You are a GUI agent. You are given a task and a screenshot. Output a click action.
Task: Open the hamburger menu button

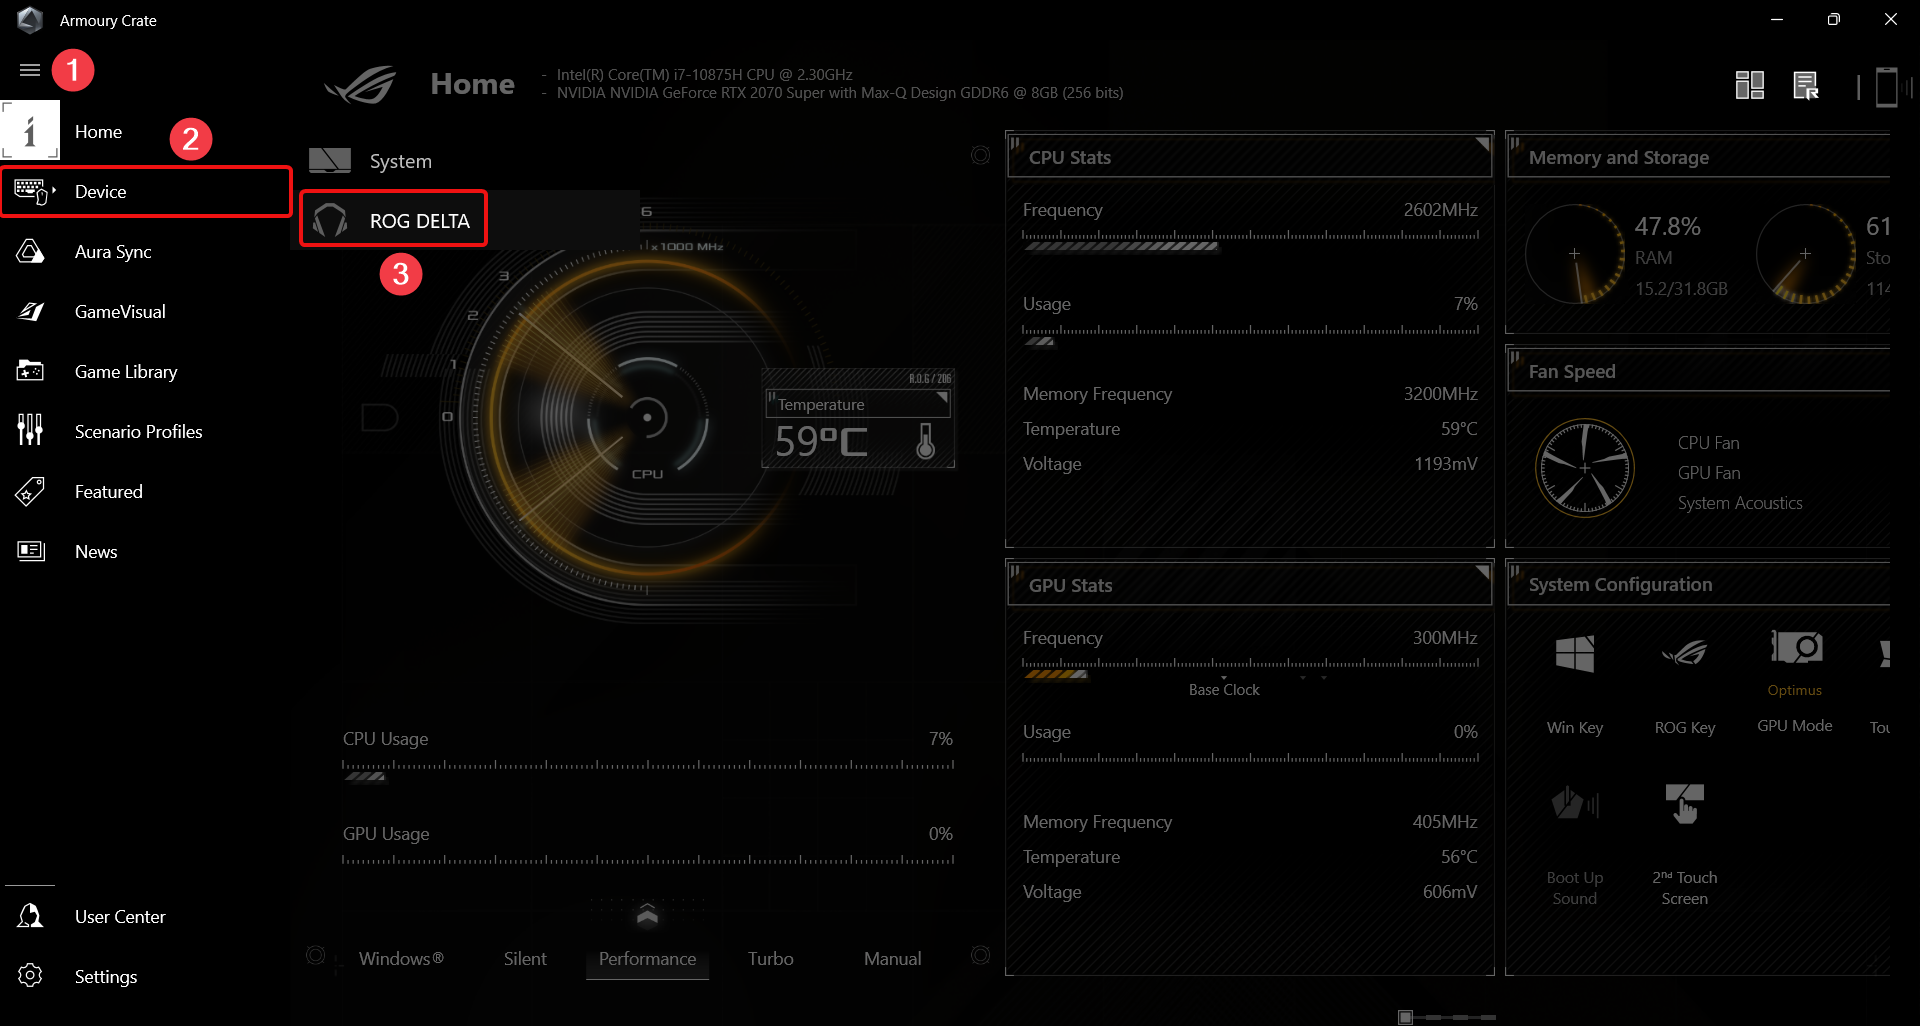point(30,70)
